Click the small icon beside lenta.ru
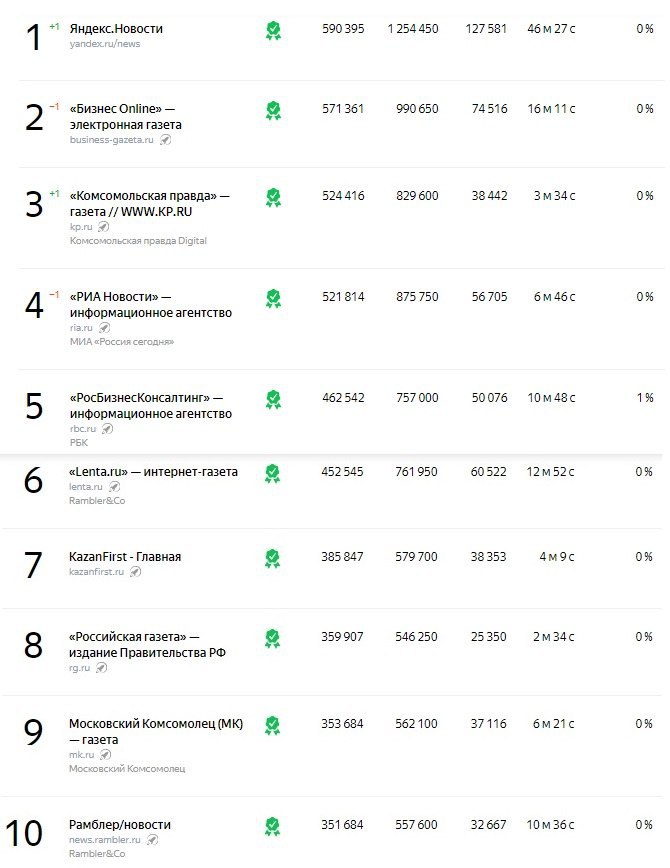670x868 pixels. pos(116,487)
